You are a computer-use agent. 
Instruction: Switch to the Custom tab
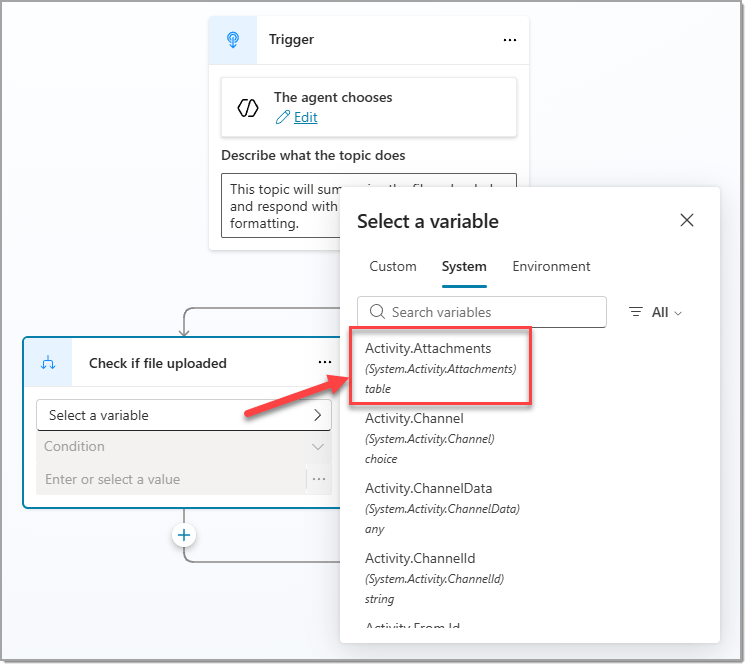pos(394,267)
